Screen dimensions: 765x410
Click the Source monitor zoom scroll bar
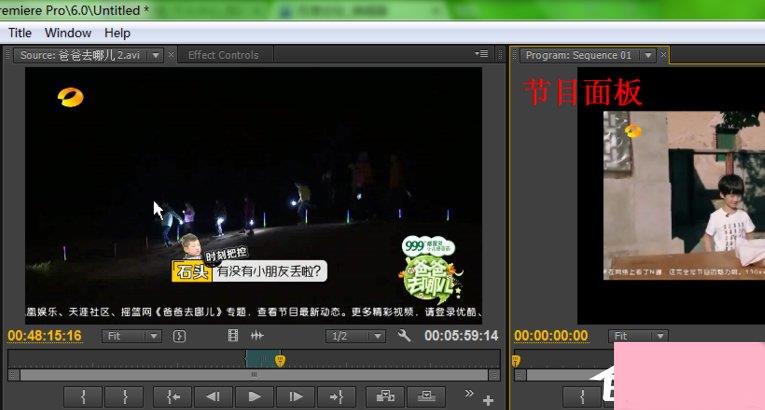(x=254, y=375)
